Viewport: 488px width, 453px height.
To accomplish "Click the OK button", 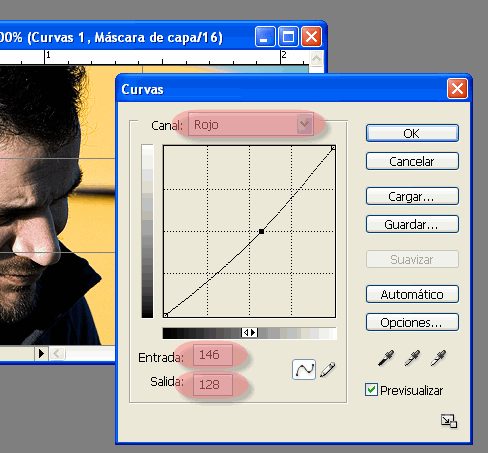I will [x=412, y=133].
